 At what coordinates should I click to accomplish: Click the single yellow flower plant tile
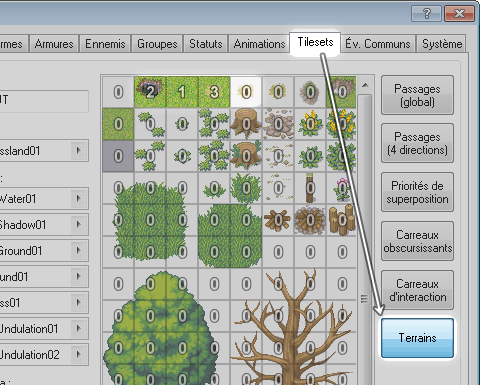(x=310, y=124)
